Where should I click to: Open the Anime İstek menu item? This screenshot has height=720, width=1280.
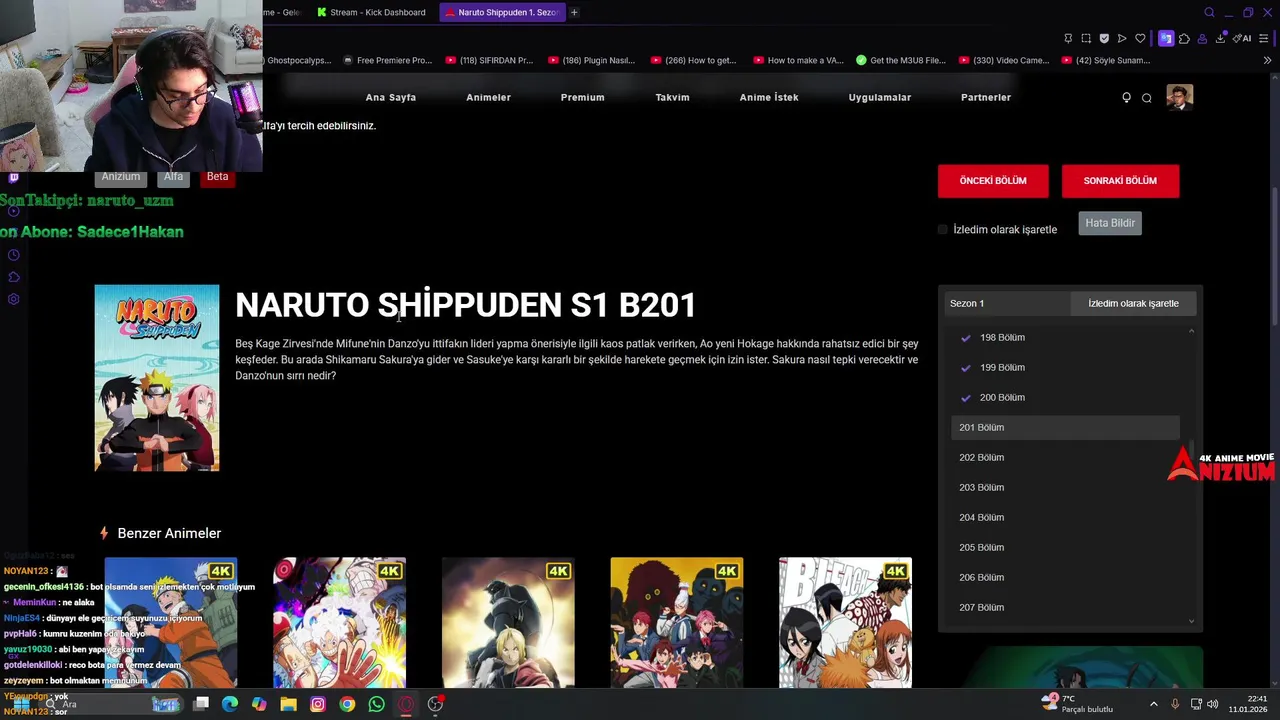[x=769, y=97]
